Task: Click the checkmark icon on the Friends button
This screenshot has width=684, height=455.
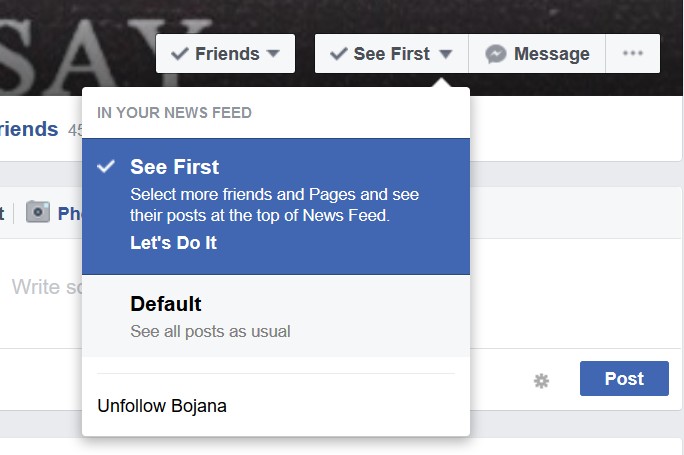Action: [180, 54]
